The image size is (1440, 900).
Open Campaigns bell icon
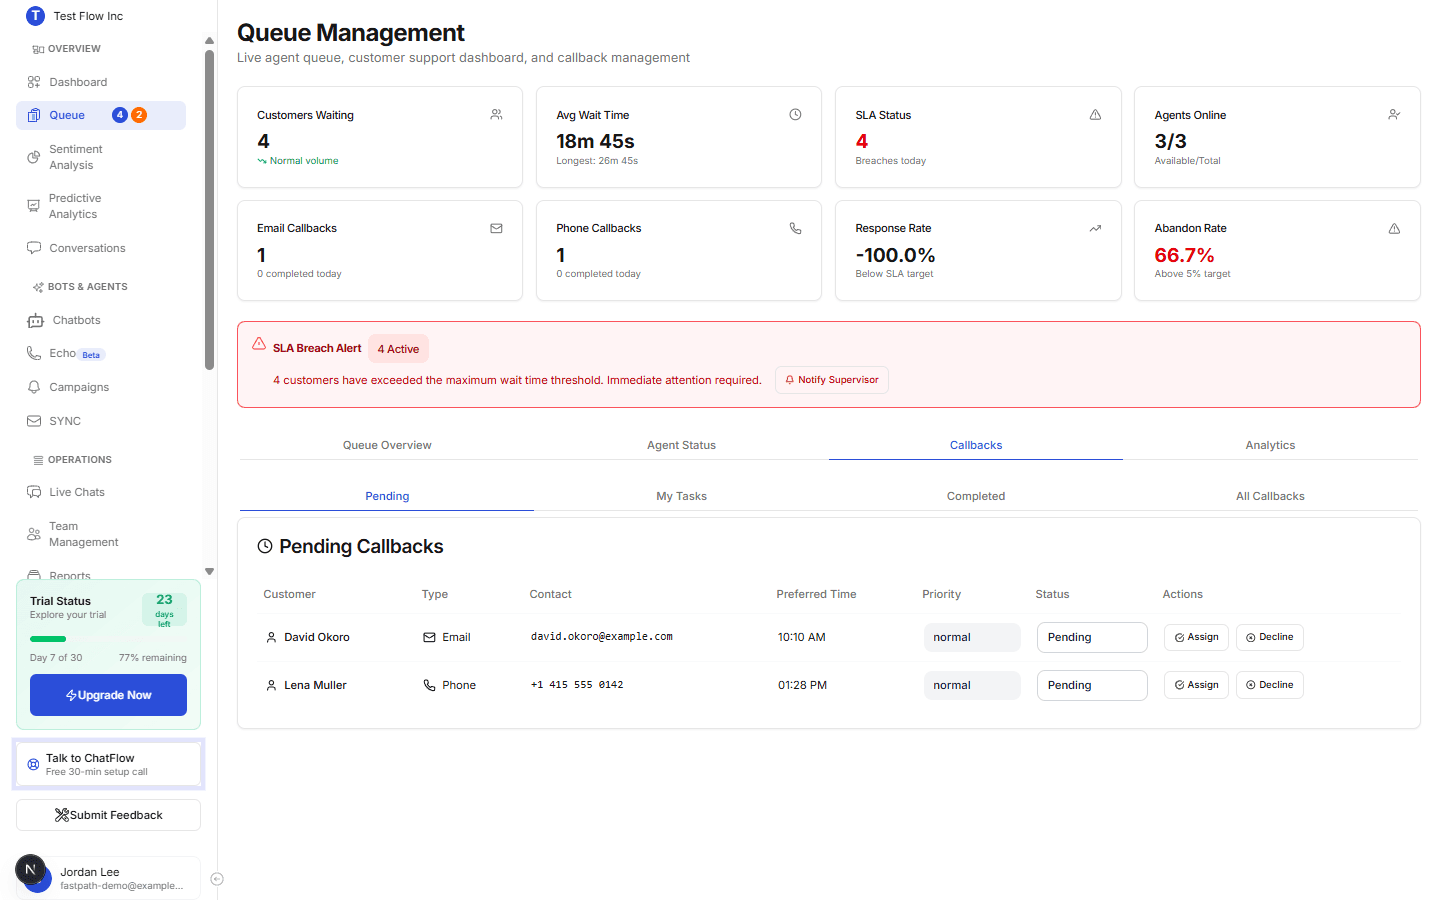[34, 387]
